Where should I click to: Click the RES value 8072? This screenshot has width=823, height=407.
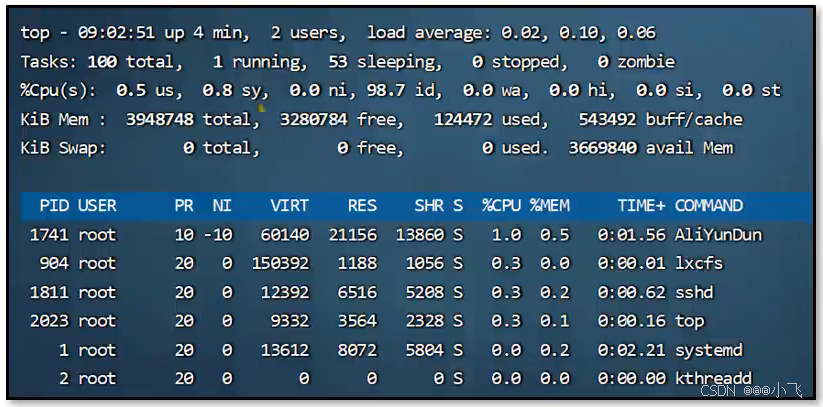[357, 350]
